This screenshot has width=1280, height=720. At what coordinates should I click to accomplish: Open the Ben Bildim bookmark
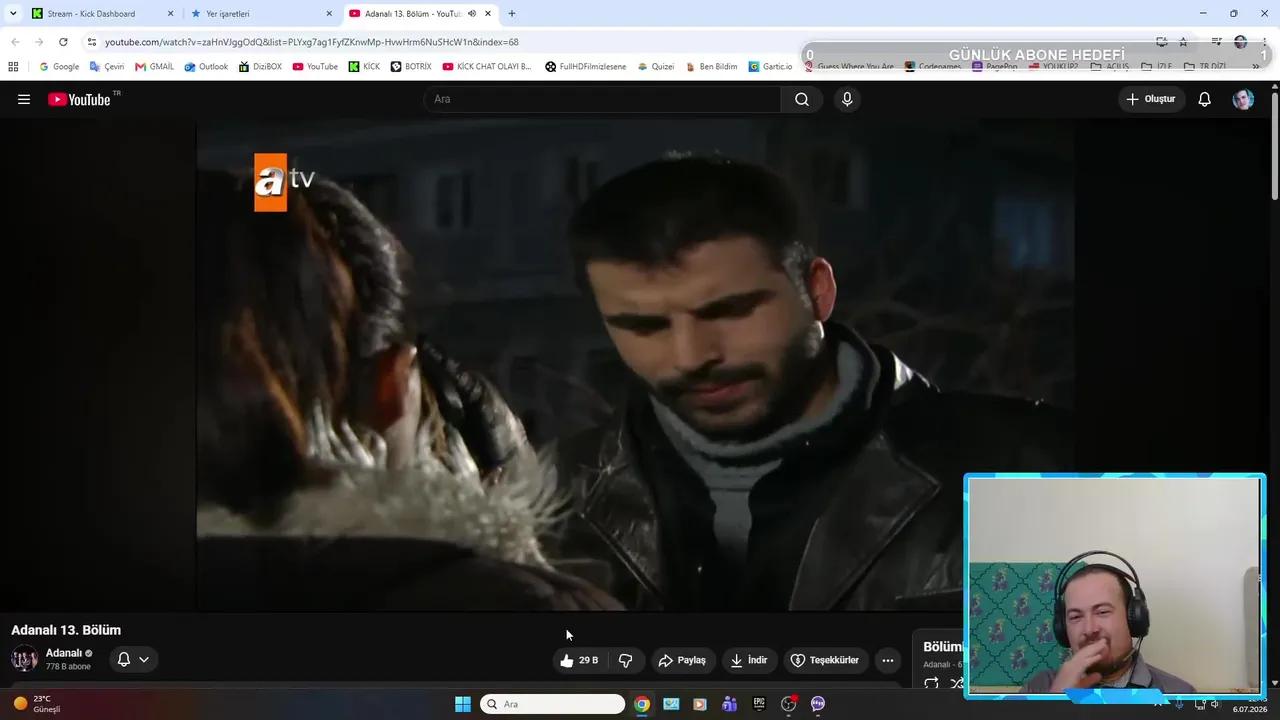click(712, 67)
